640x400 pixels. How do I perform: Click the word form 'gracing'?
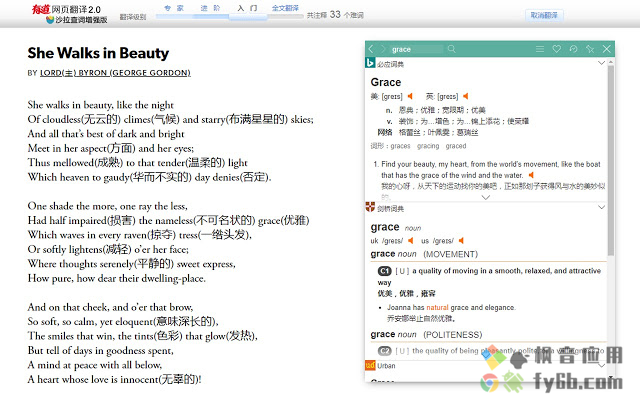(428, 146)
